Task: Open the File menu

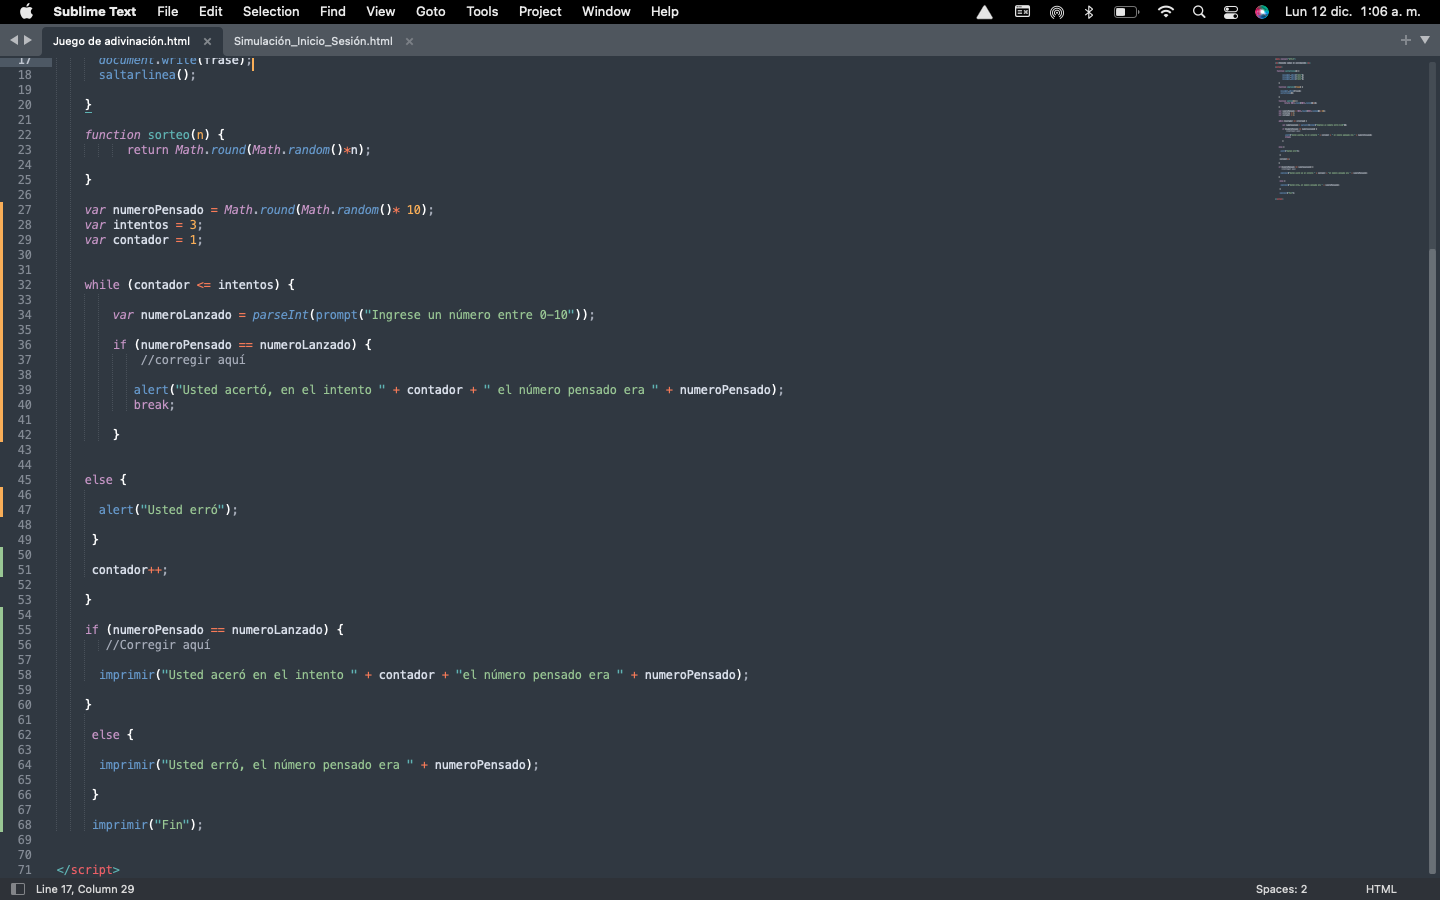Action: 167,12
